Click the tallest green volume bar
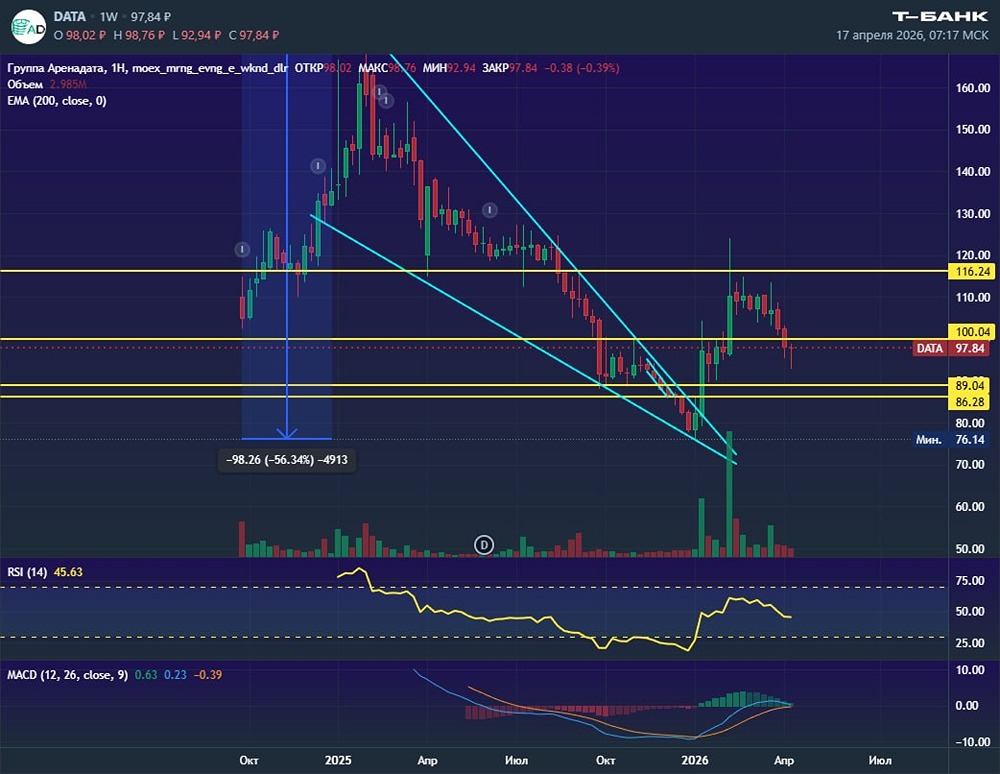The image size is (1000, 774). [729, 494]
